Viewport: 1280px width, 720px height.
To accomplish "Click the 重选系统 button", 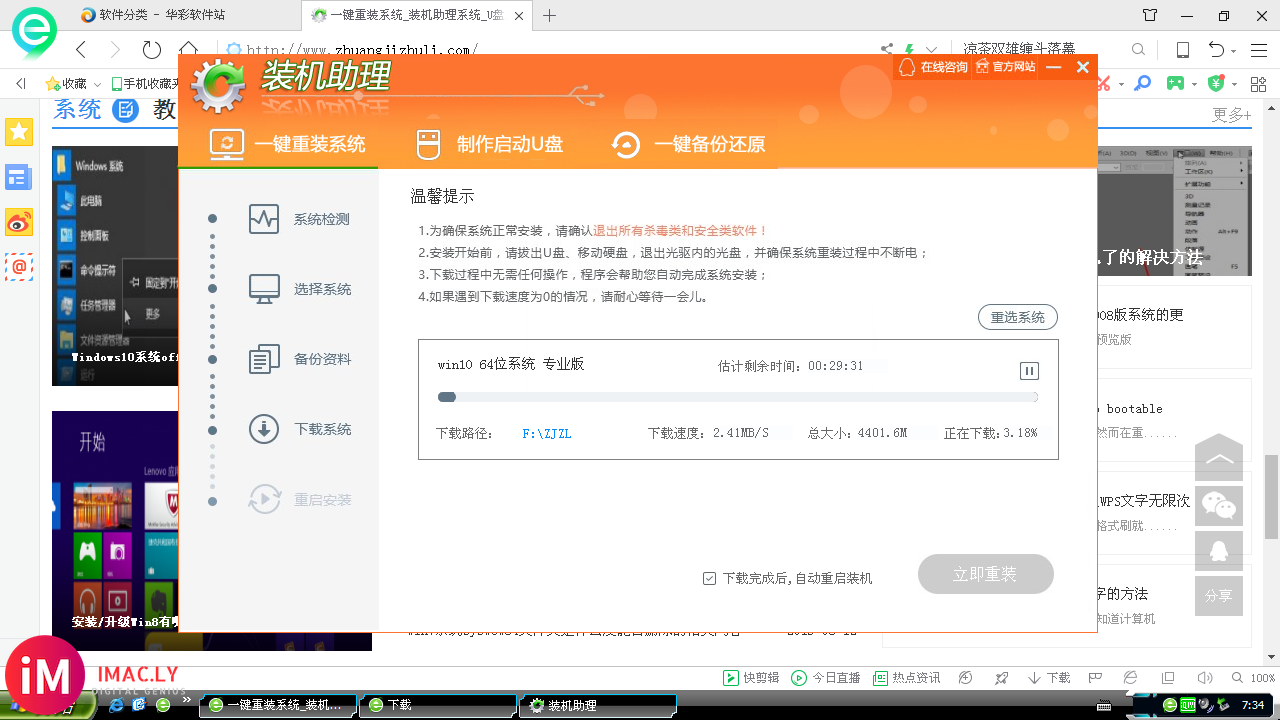I will coord(1017,317).
